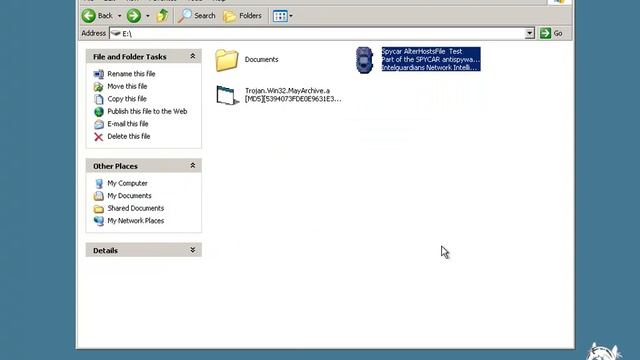The image size is (640, 360).
Task: Collapse the File and Folder Tasks panel
Action: coord(193,56)
